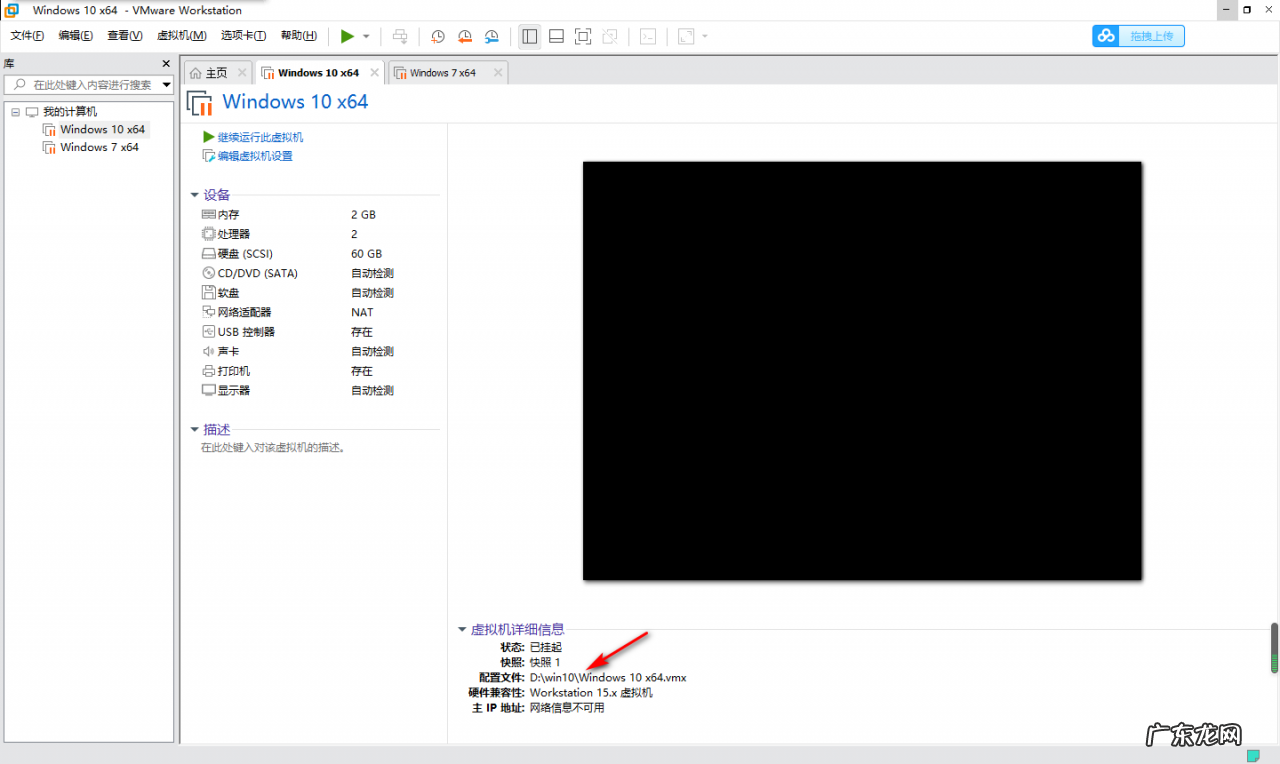
Task: Collapse the 设备 (Devices) section
Action: click(x=194, y=195)
